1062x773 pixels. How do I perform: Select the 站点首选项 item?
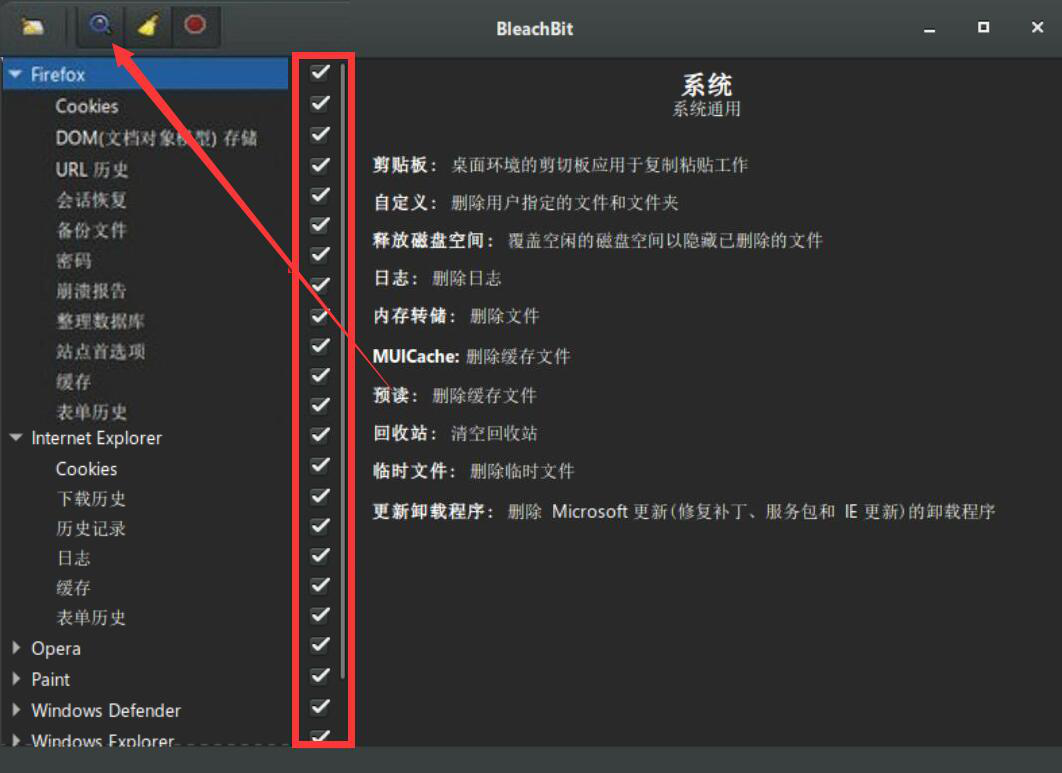point(100,351)
